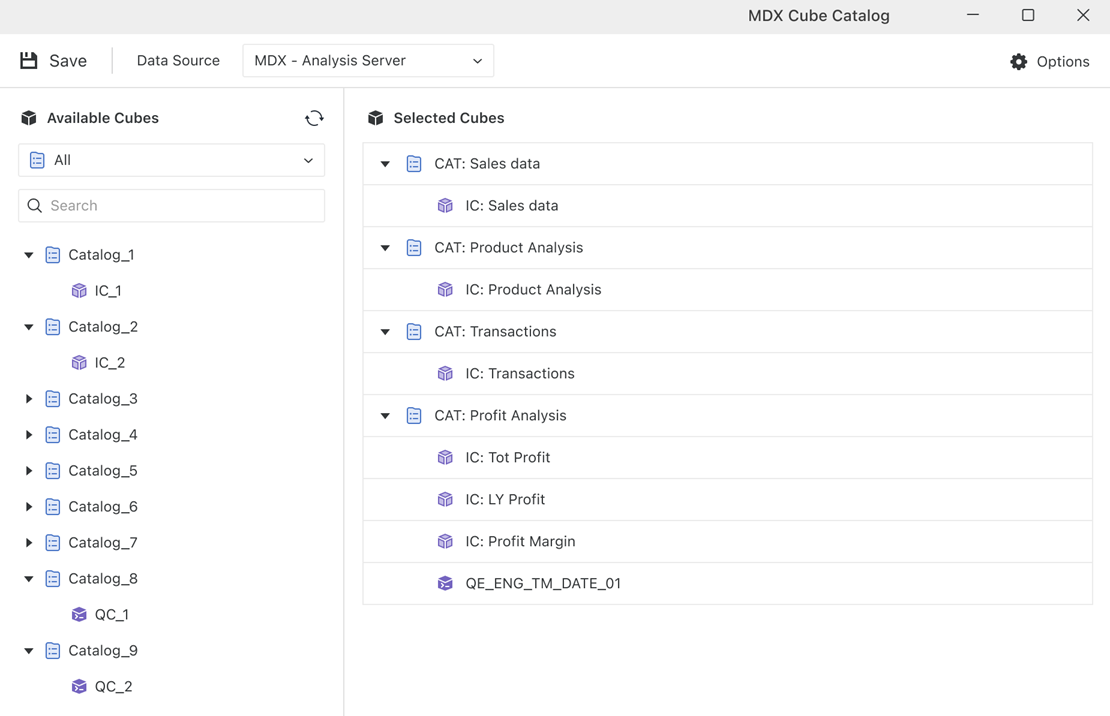Click the QC_1 query cube icon

(79, 615)
